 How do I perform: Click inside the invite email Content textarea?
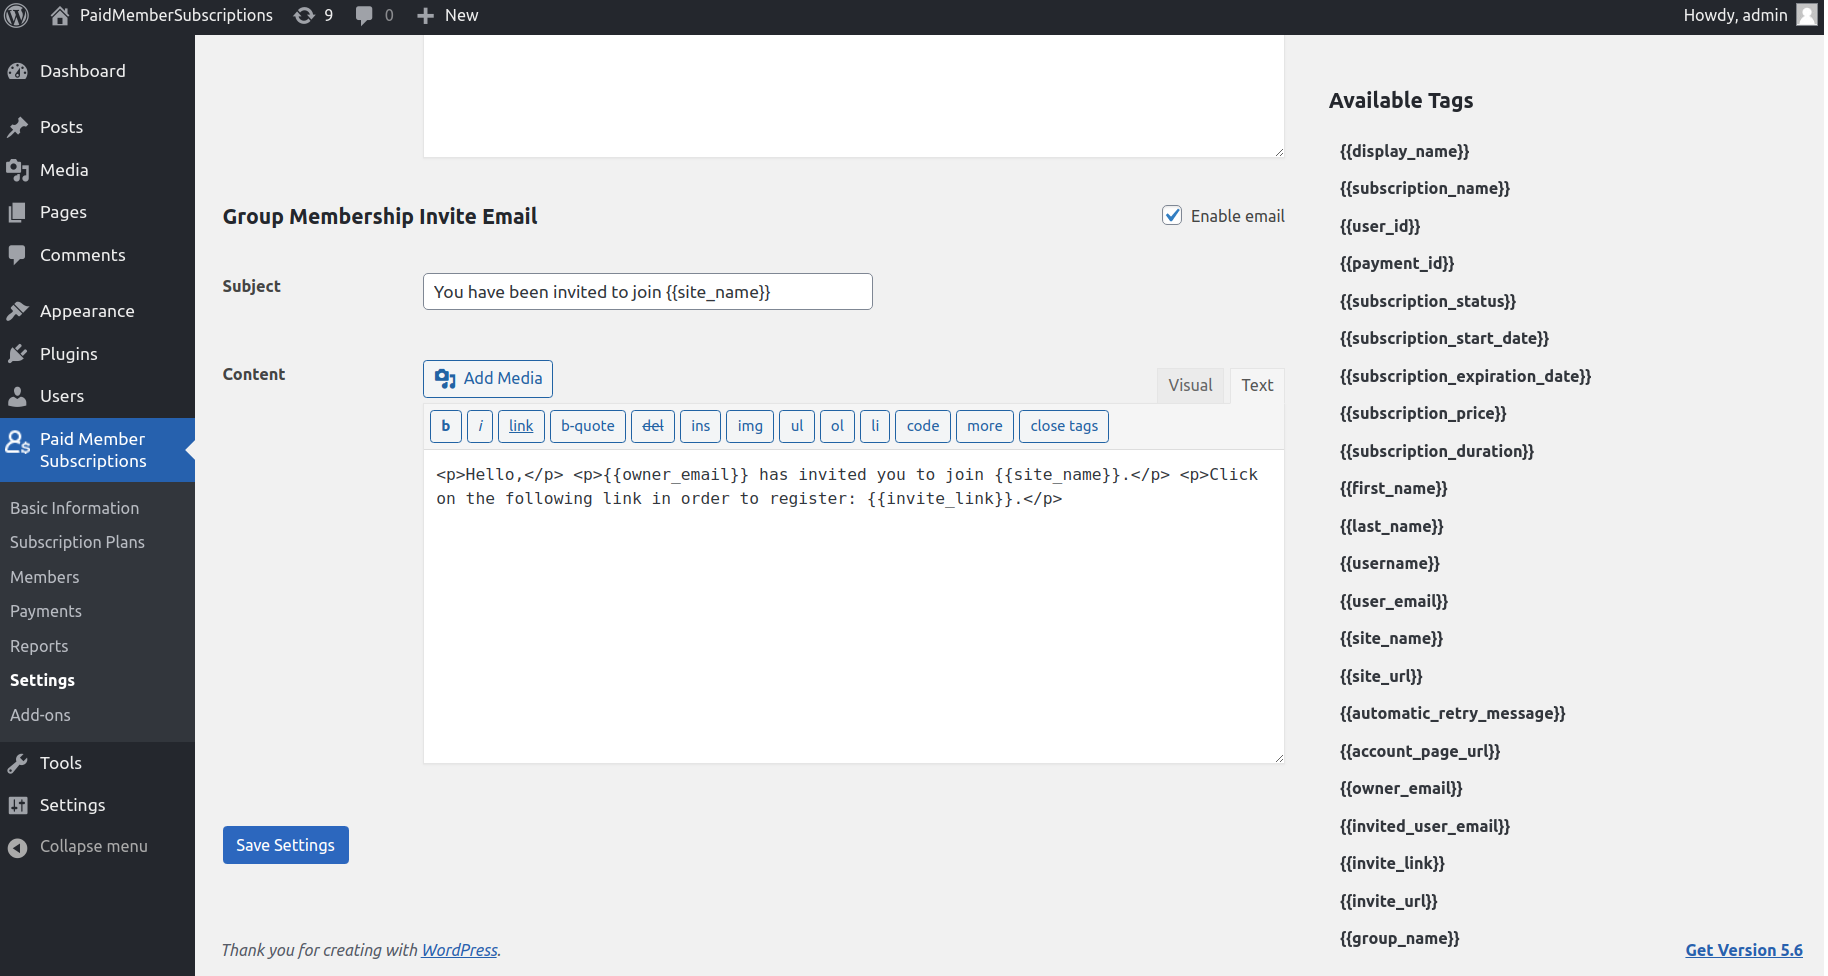[x=854, y=607]
